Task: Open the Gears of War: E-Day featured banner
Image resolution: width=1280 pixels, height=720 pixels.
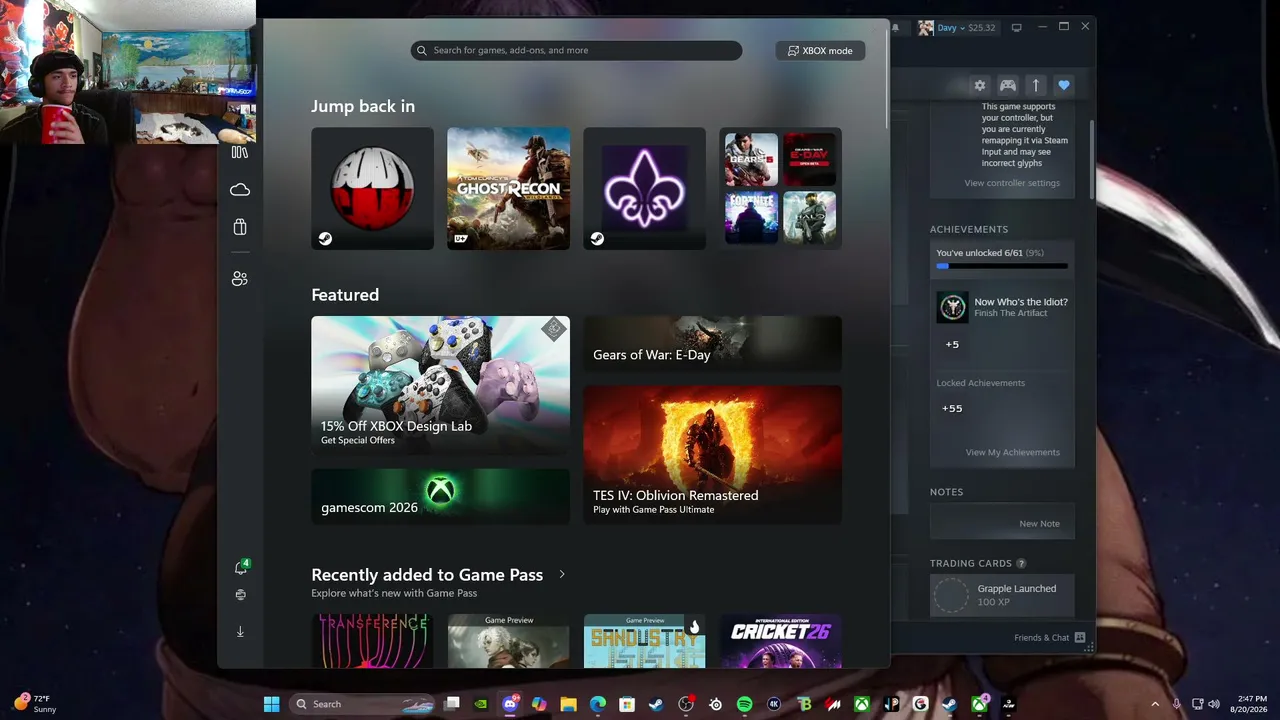Action: (712, 345)
